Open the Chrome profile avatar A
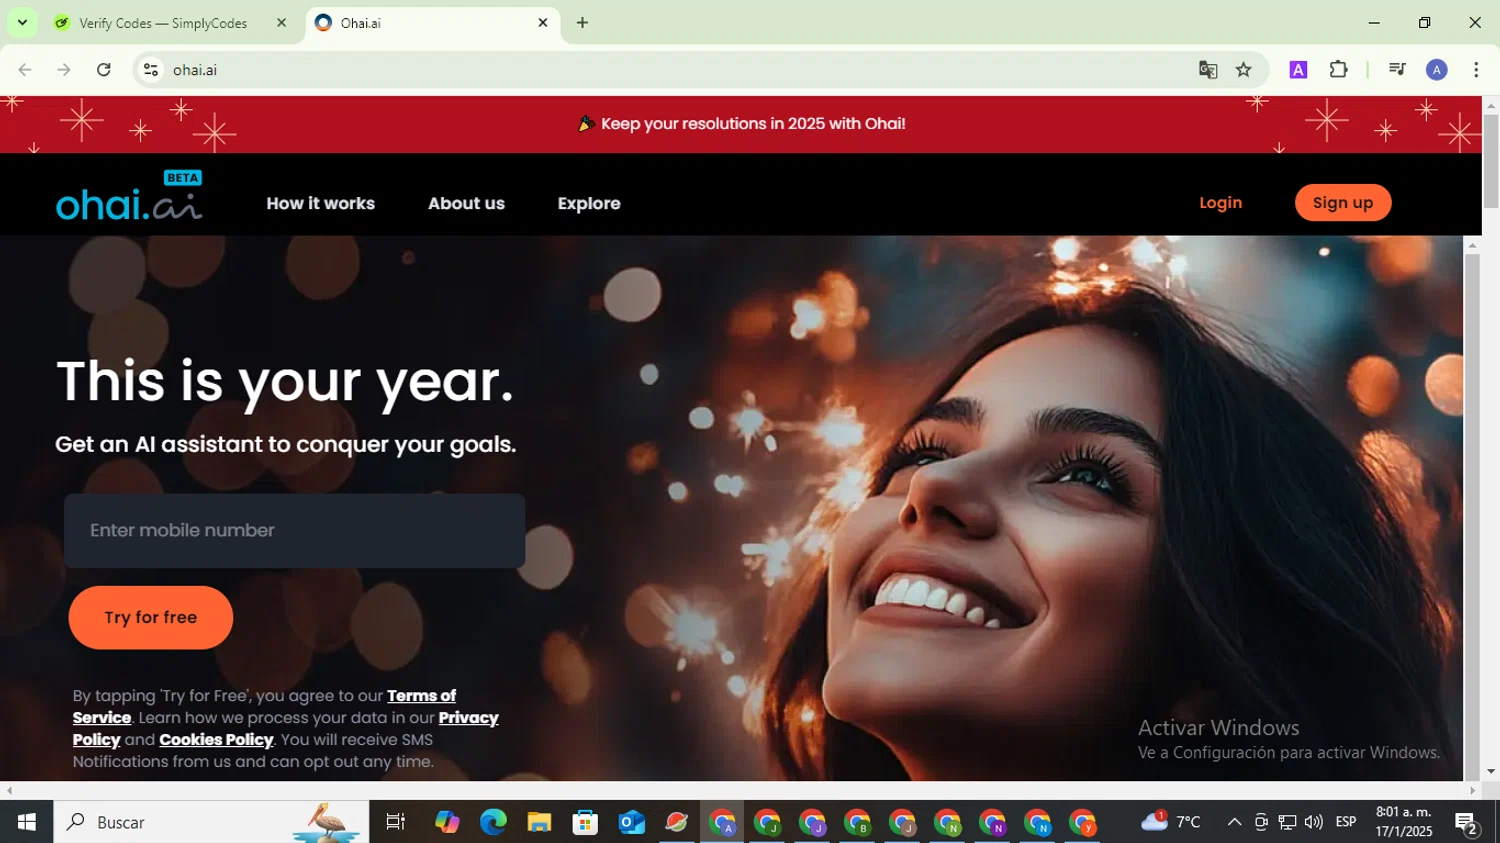The height and width of the screenshot is (843, 1500). [x=1437, y=70]
